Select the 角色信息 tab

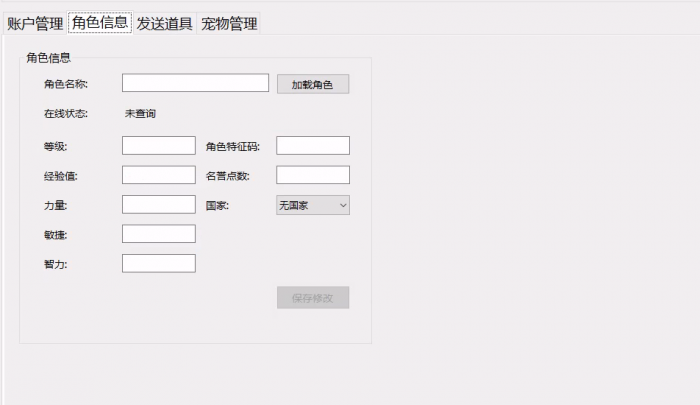[100, 22]
